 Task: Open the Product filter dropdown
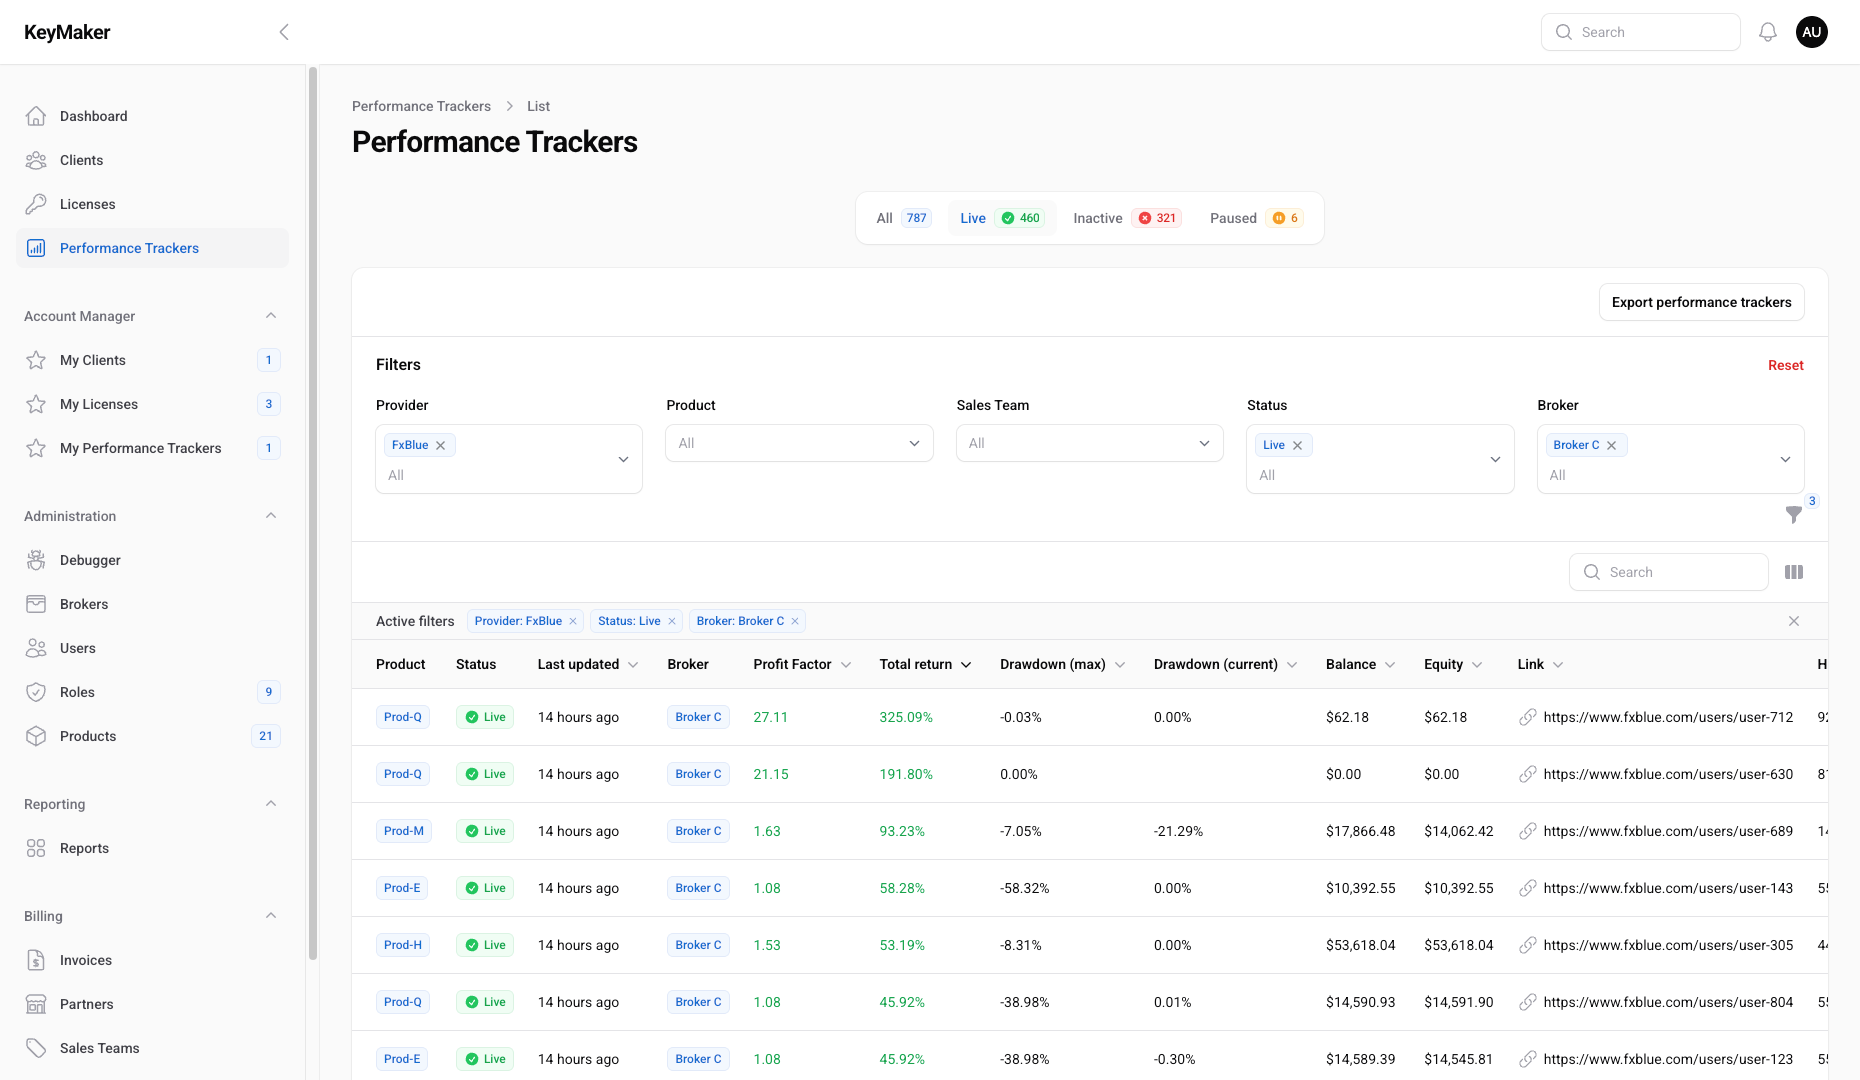click(x=799, y=443)
